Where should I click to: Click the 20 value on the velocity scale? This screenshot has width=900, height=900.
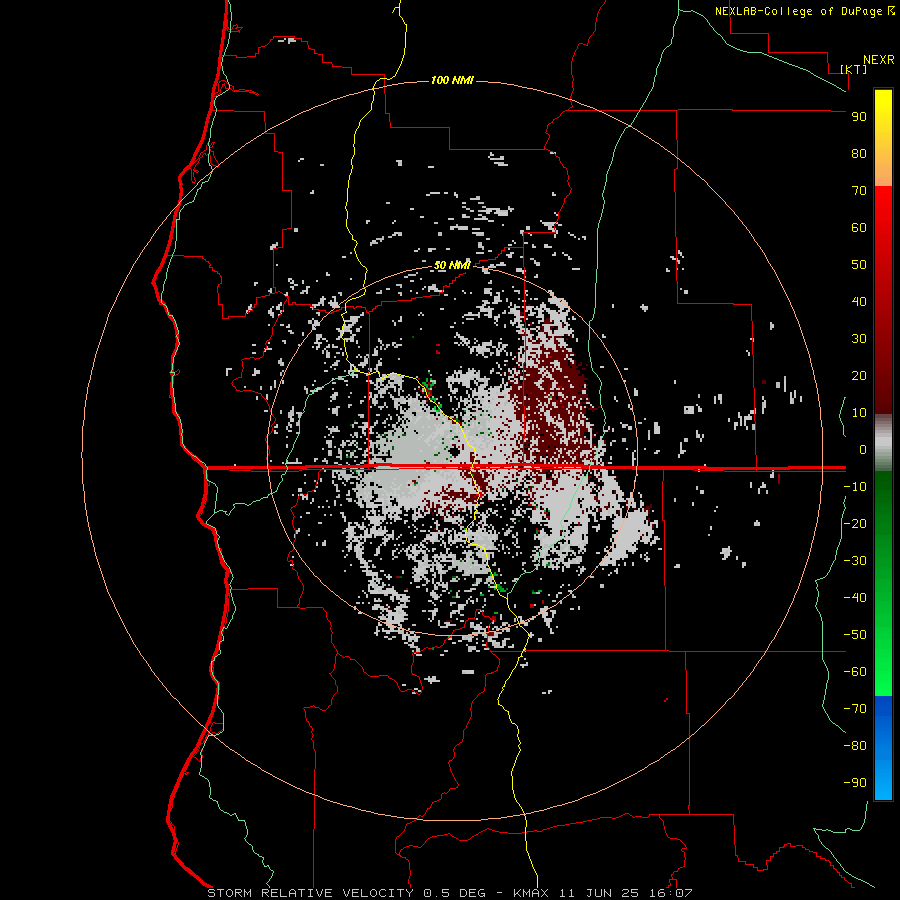[859, 375]
